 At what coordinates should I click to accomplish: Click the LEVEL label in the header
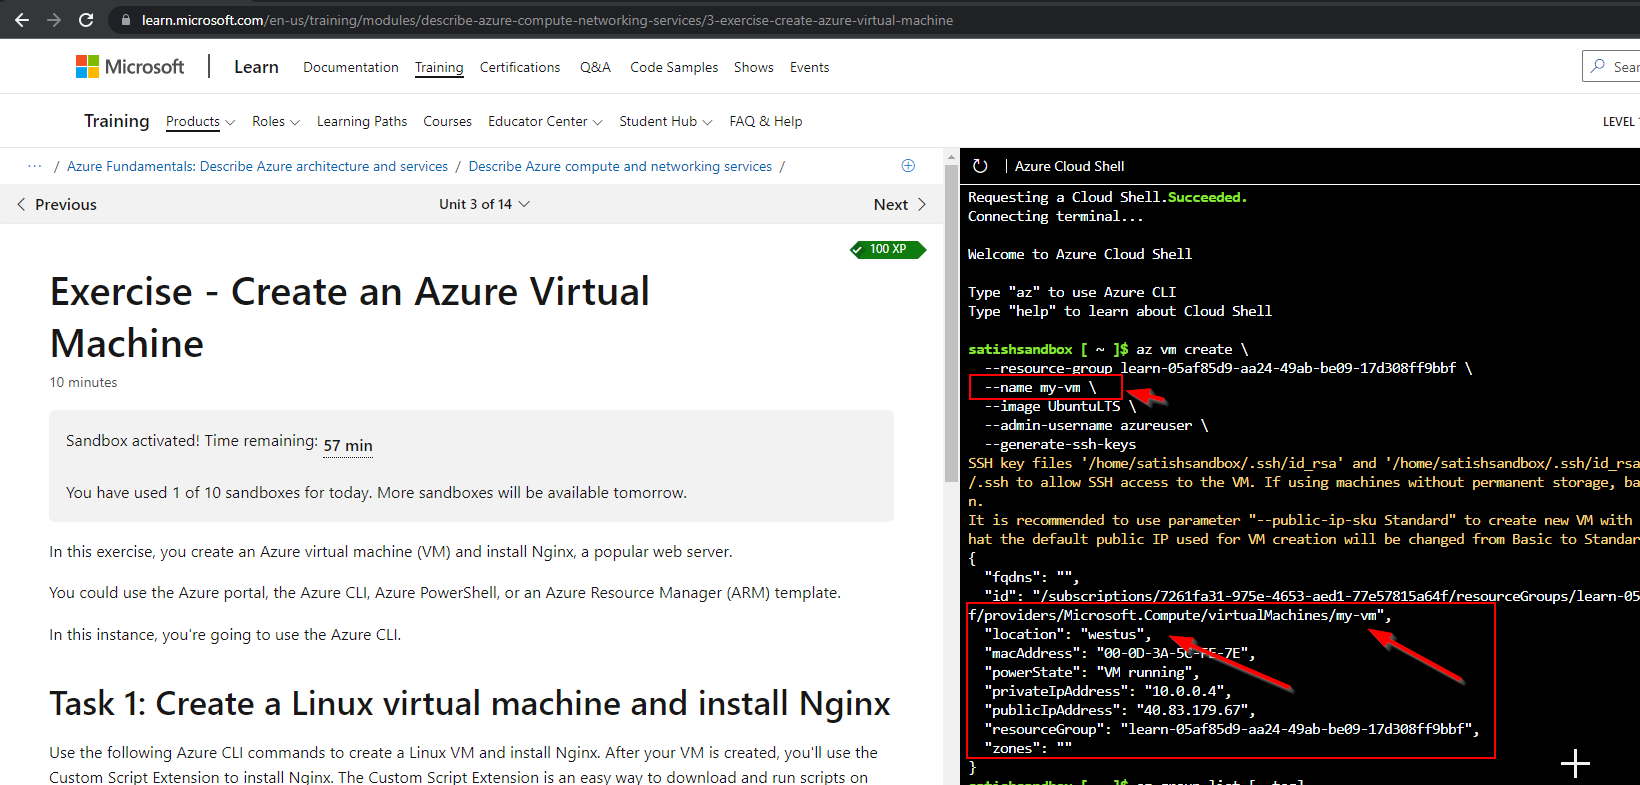click(1620, 121)
